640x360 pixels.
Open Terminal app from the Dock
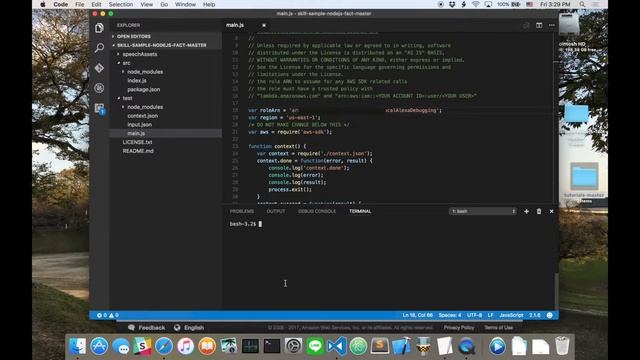272,346
